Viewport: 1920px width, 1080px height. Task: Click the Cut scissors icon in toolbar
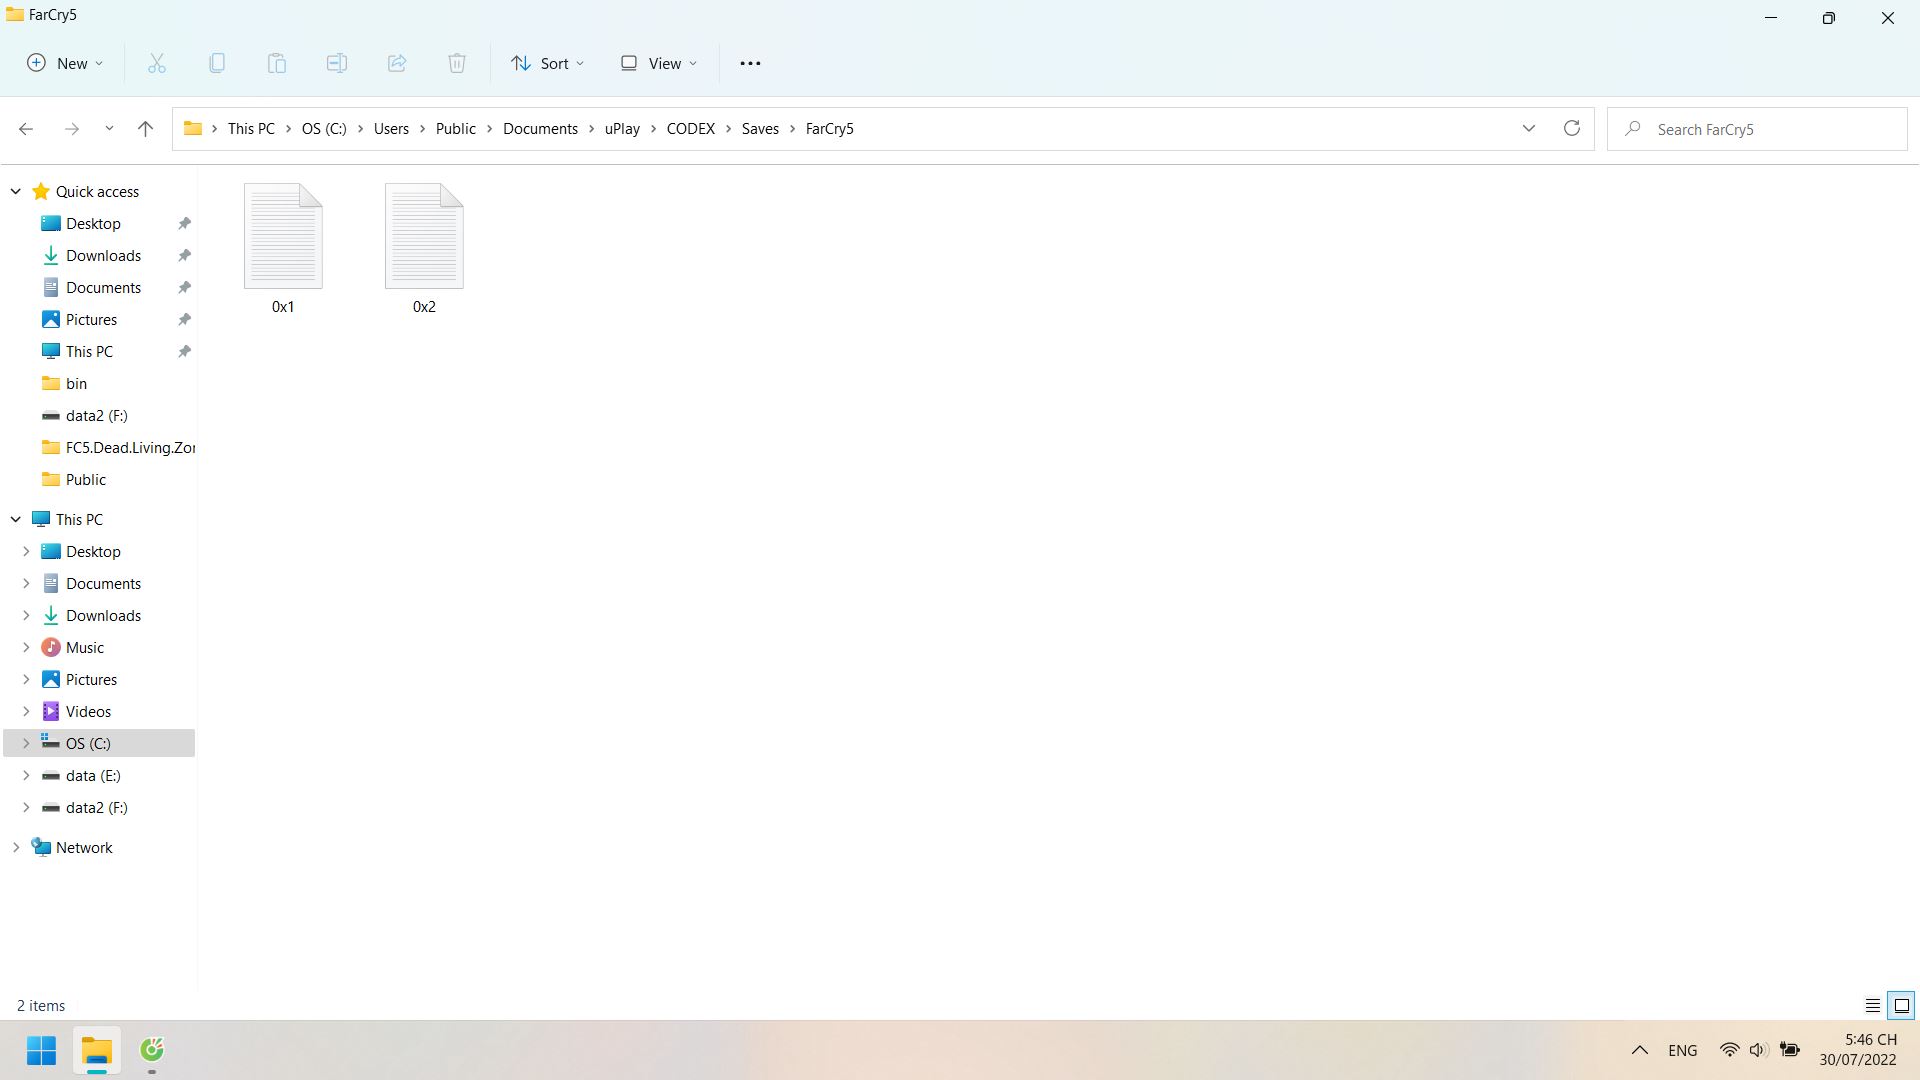tap(157, 63)
